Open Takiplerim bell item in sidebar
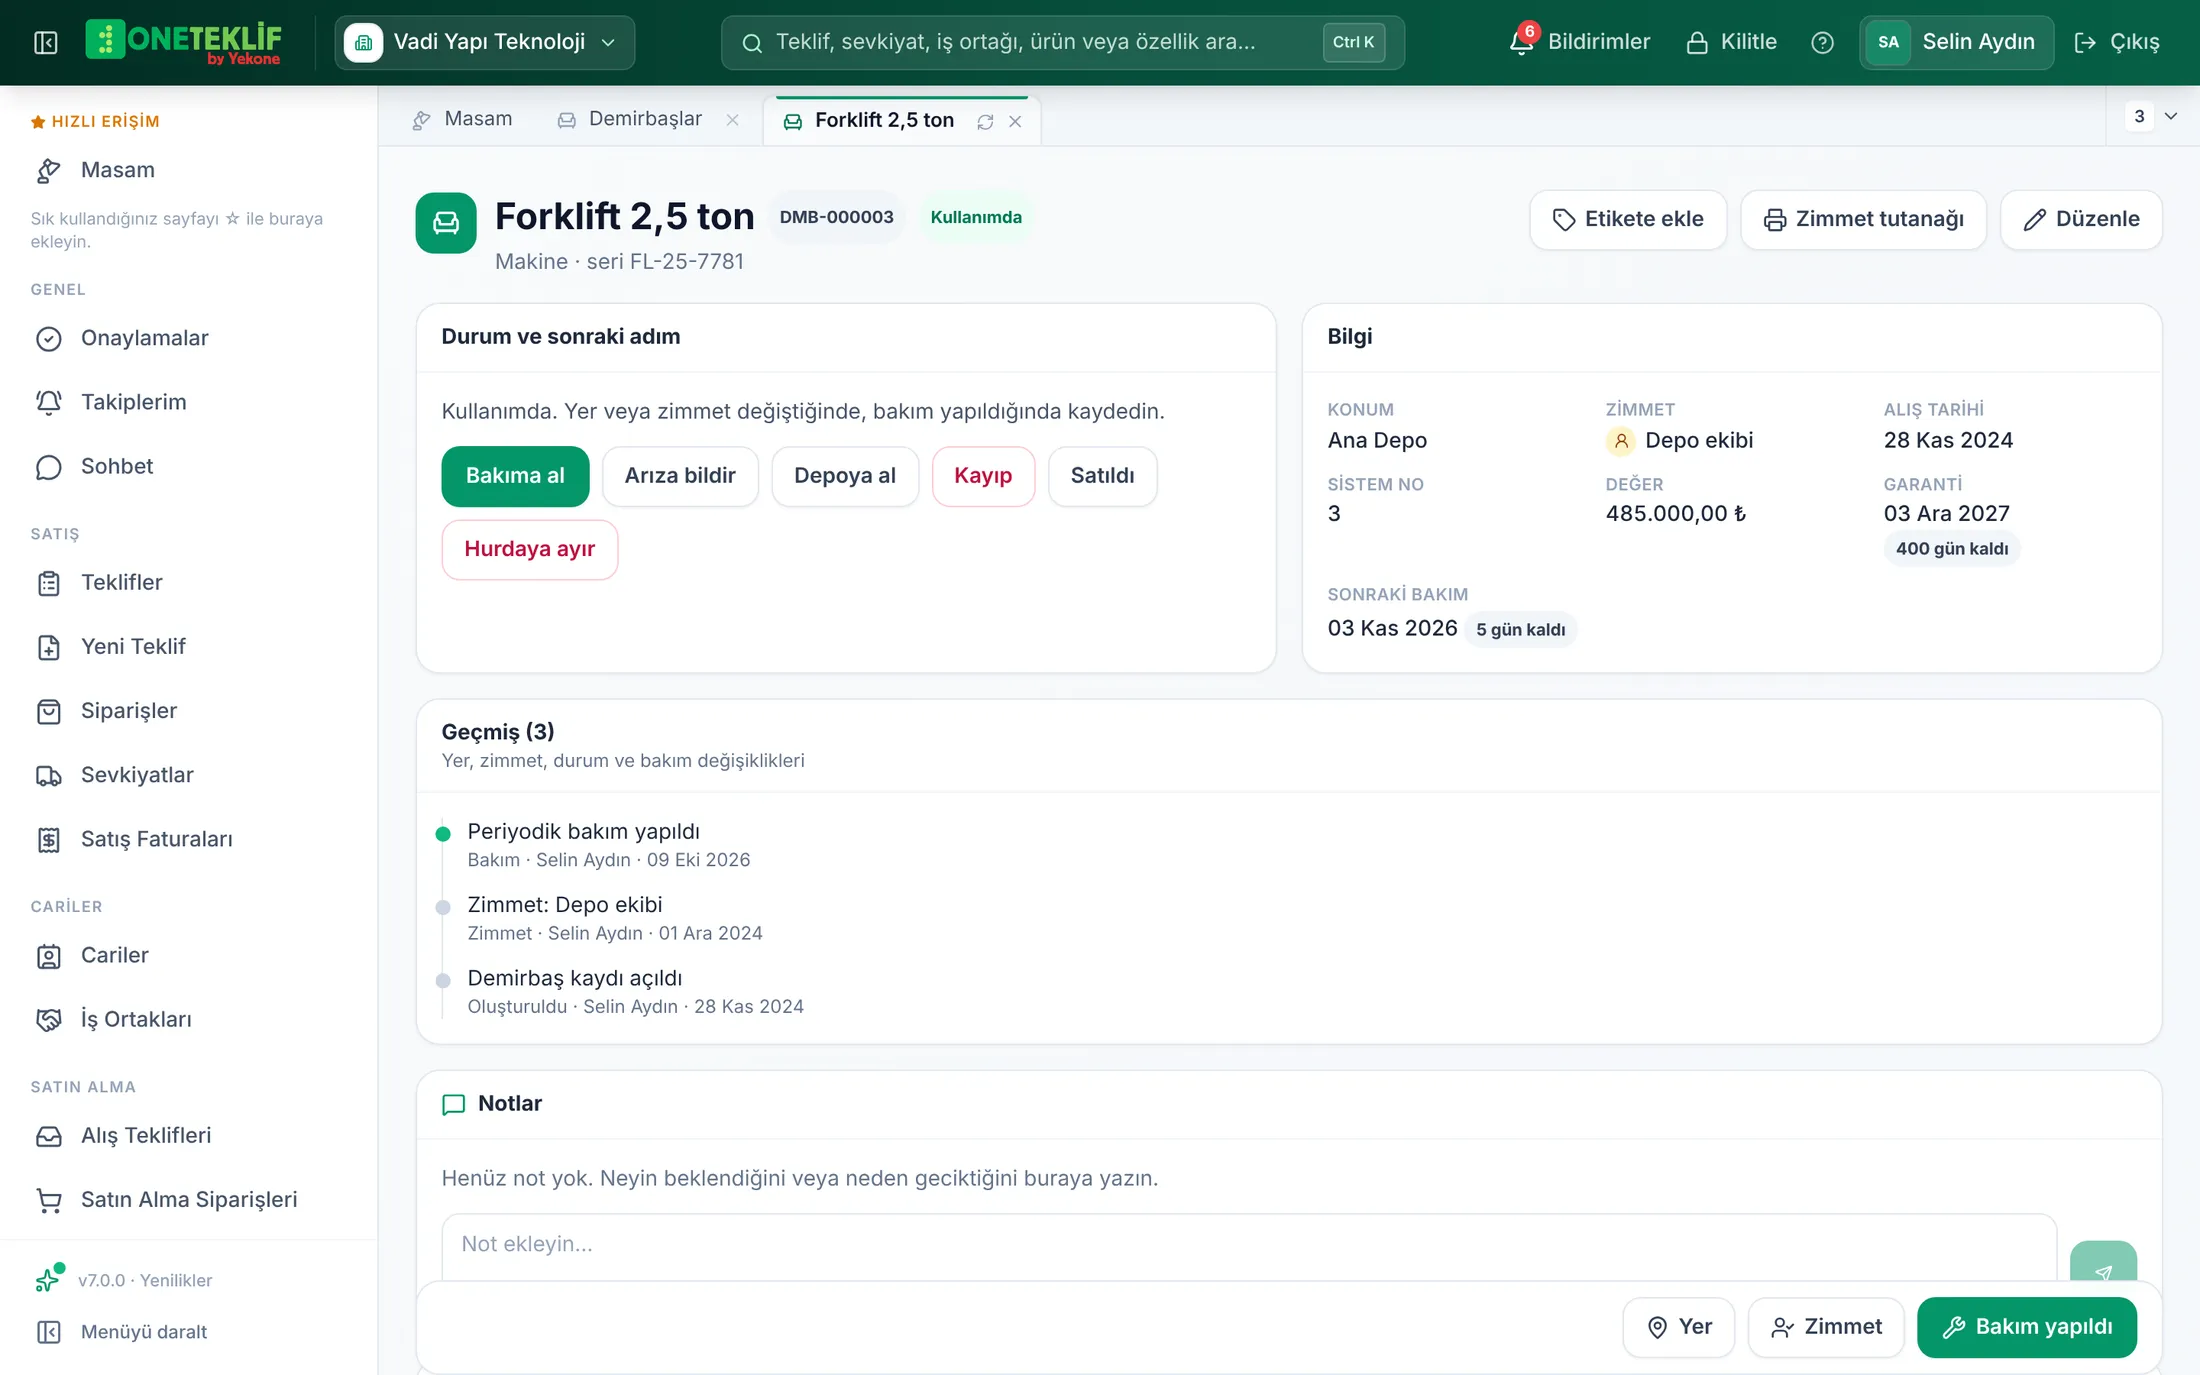This screenshot has width=2200, height=1375. pyautogui.click(x=189, y=402)
